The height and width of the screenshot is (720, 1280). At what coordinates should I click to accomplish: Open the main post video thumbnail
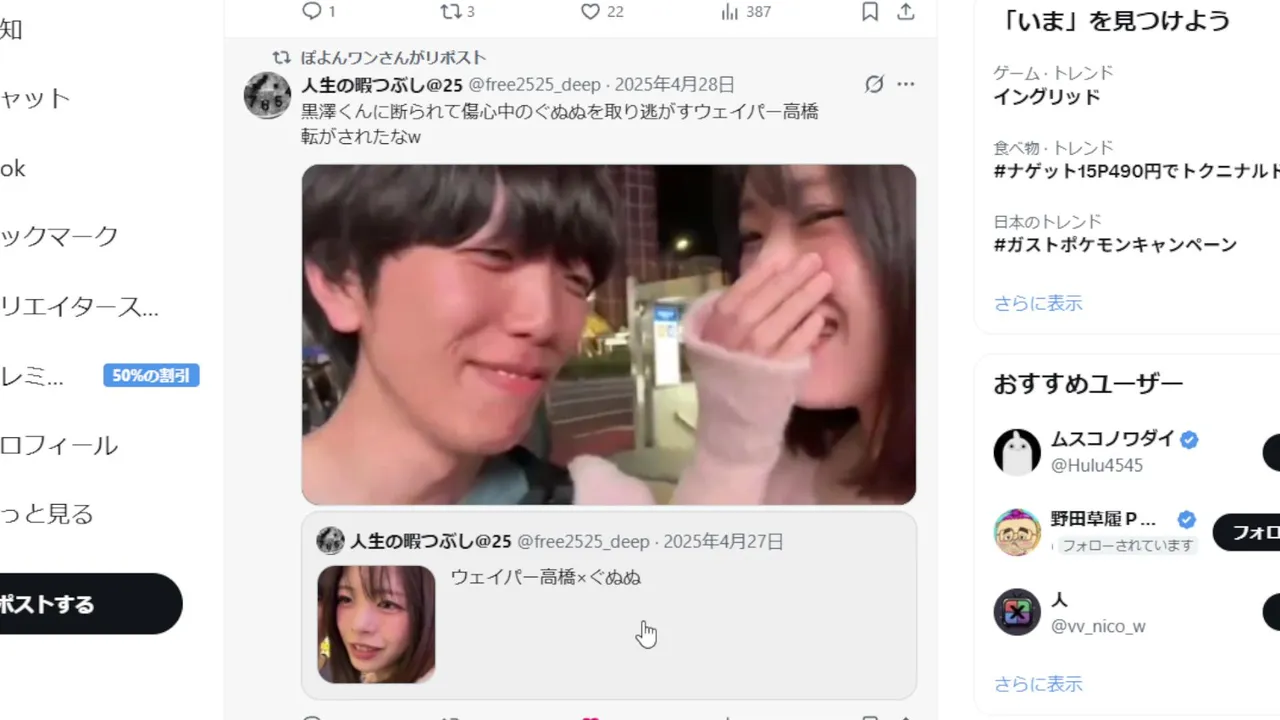(609, 334)
